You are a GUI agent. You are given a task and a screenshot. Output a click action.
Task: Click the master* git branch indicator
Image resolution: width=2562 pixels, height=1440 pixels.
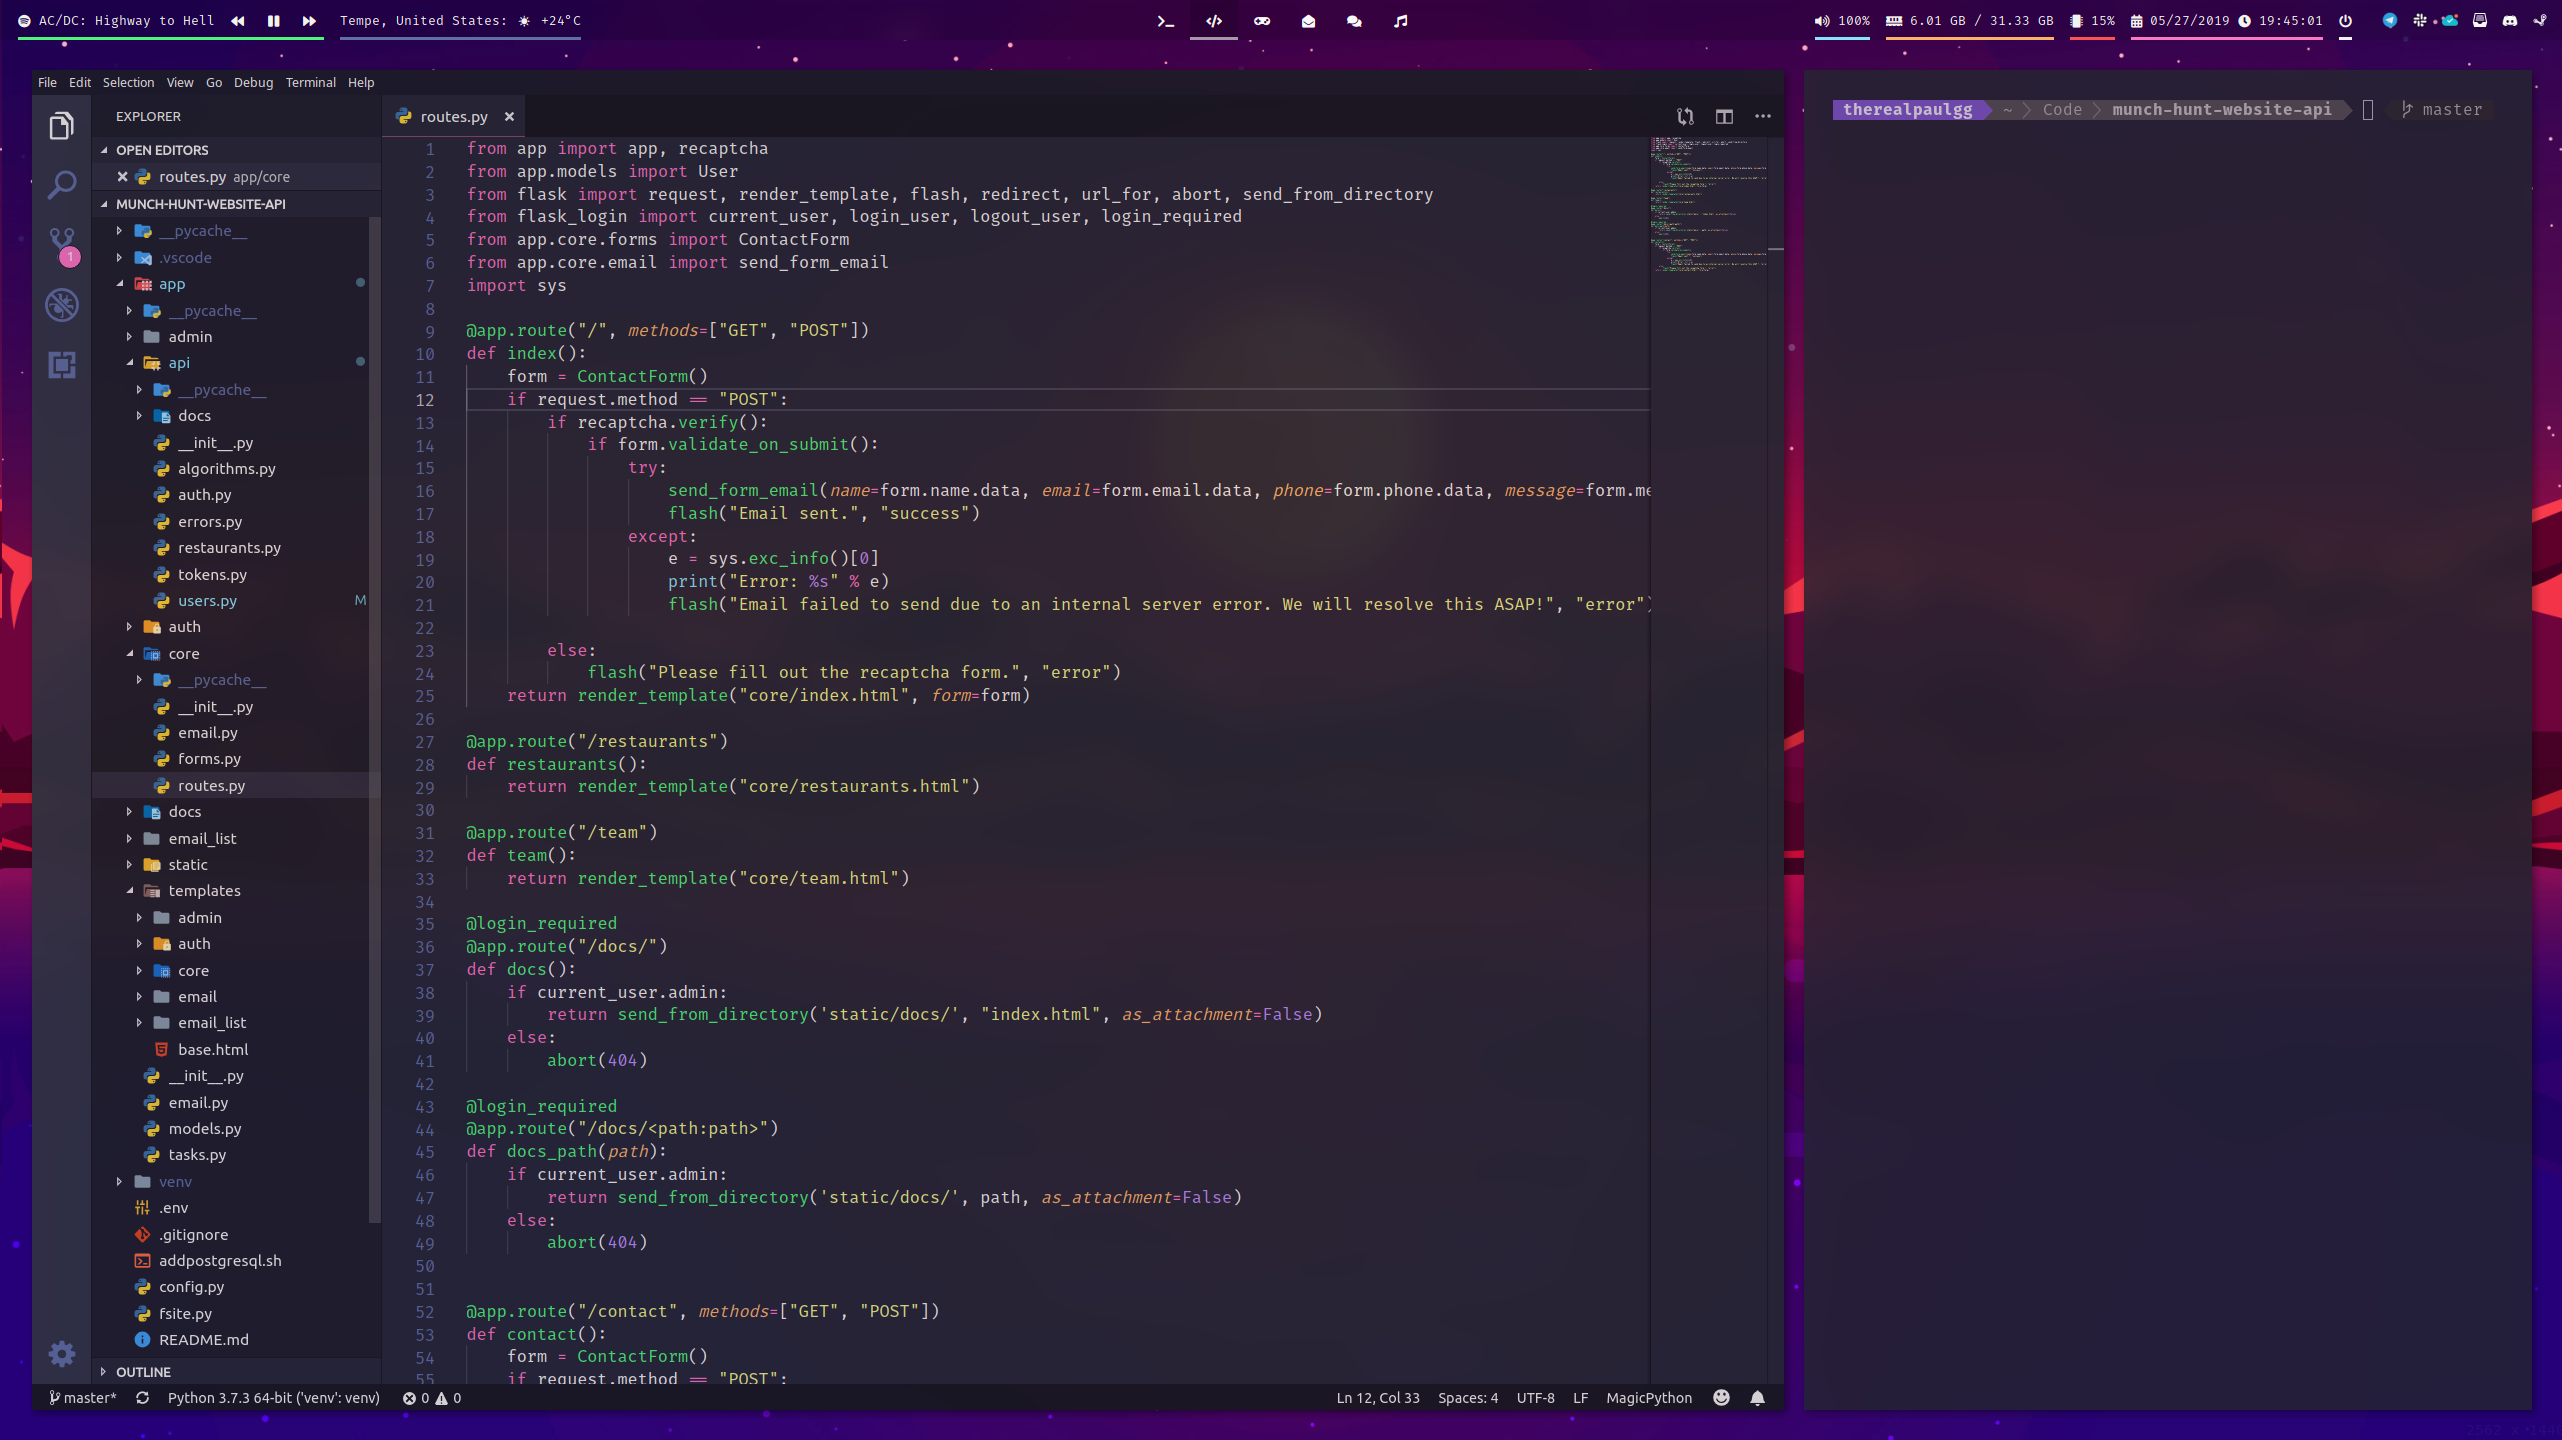pos(83,1398)
